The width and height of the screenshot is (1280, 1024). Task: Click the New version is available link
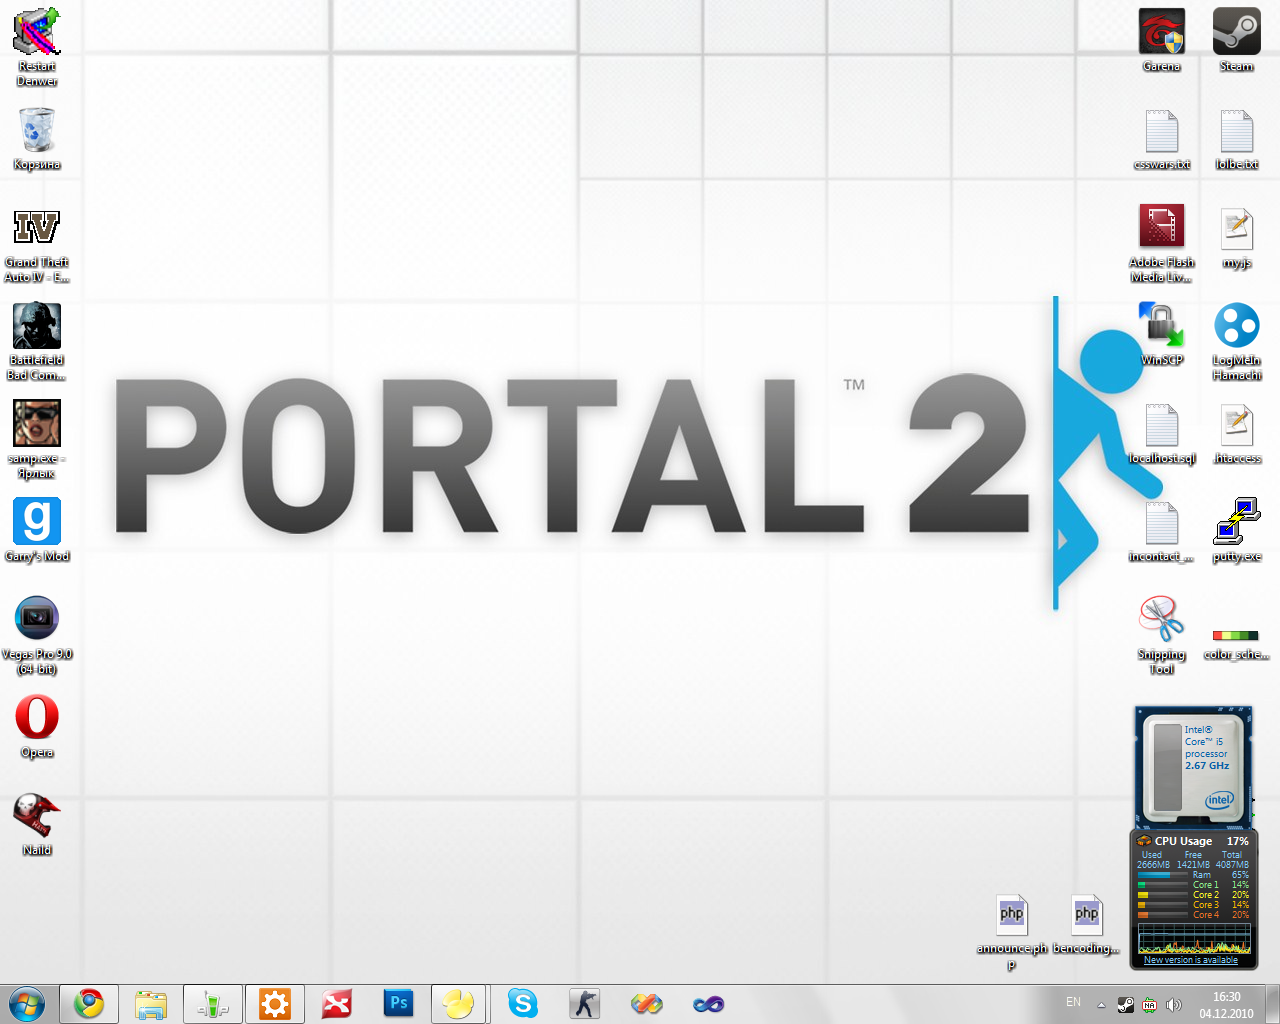1191,960
